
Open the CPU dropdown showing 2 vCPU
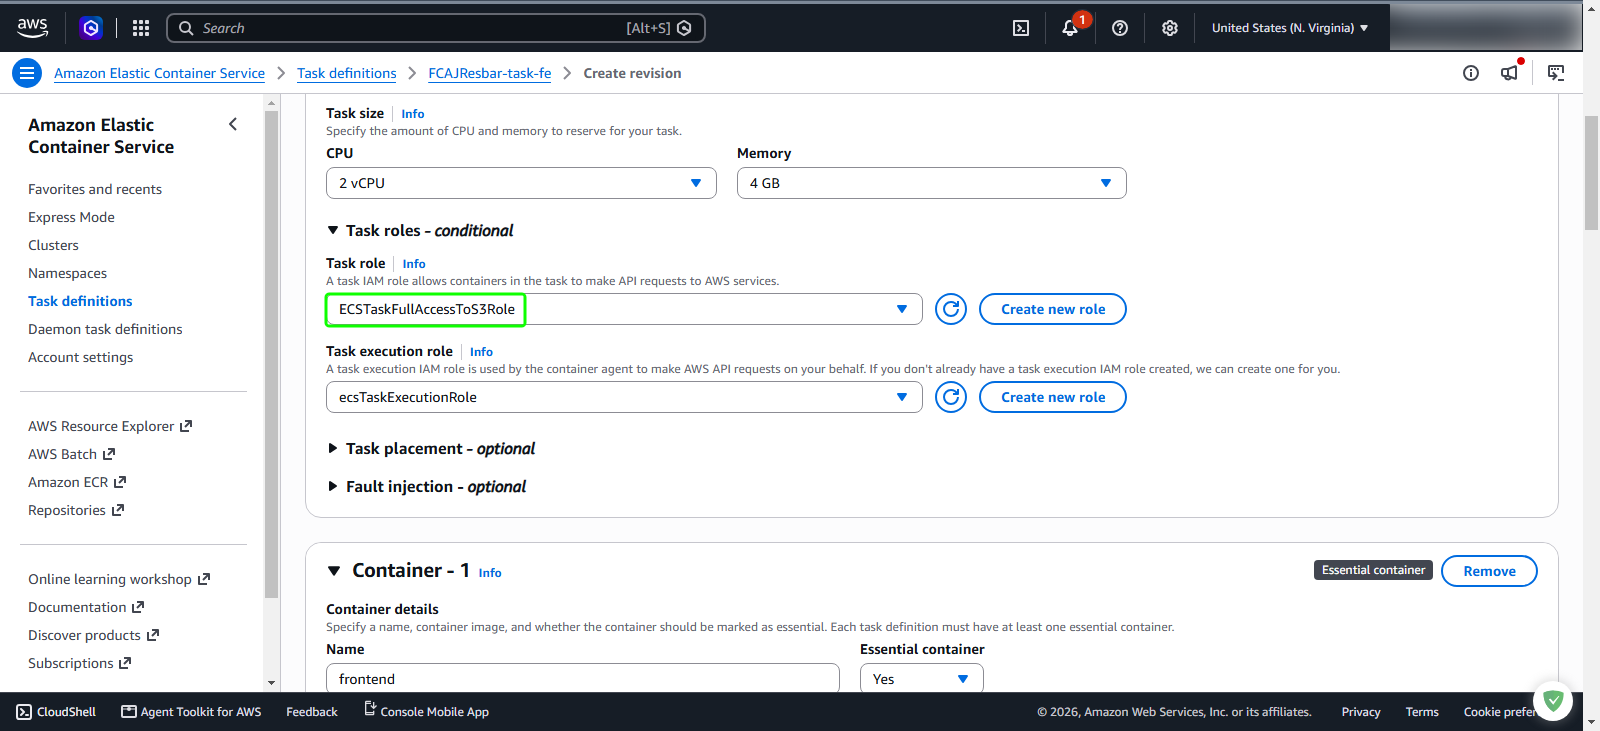[x=521, y=183]
